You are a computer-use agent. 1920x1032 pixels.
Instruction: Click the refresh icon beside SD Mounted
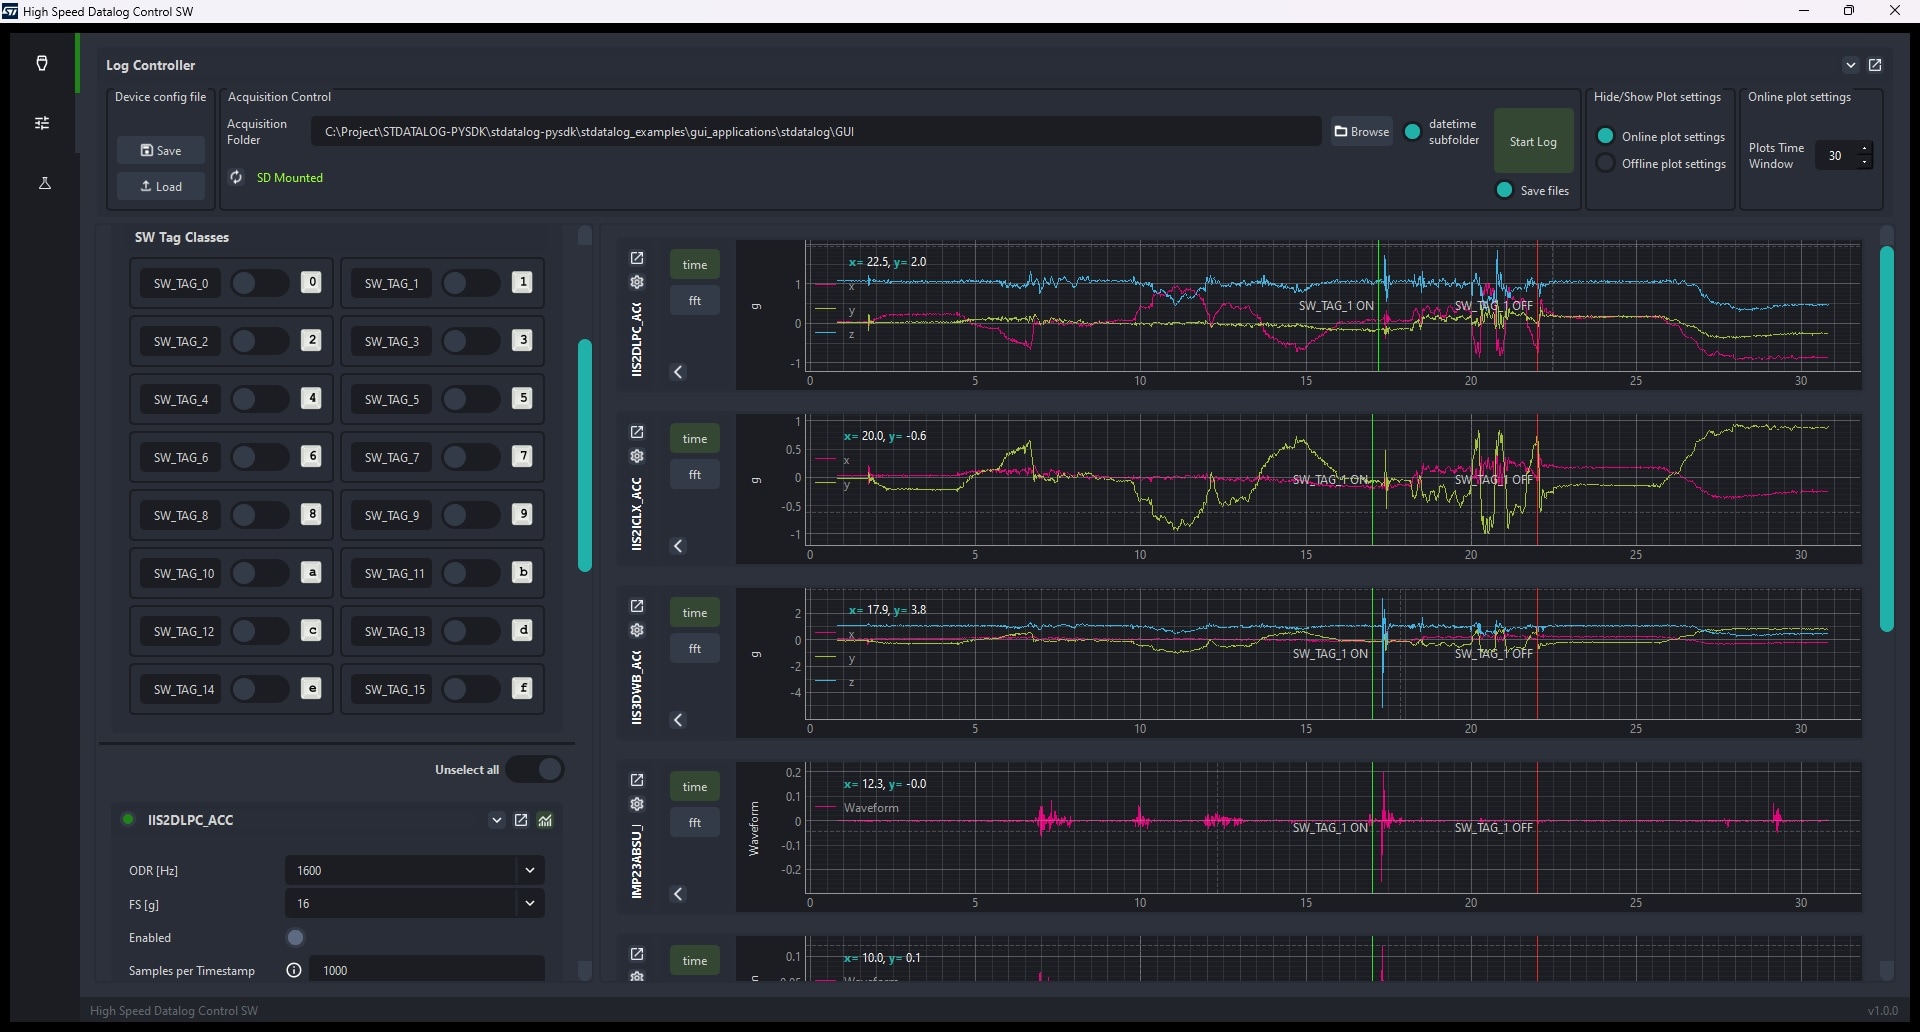[237, 177]
